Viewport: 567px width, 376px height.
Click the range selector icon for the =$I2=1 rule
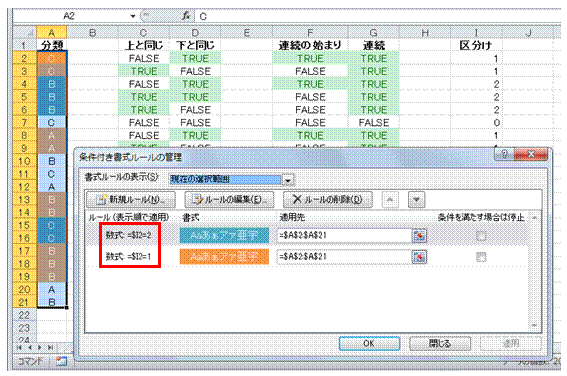[x=419, y=257]
